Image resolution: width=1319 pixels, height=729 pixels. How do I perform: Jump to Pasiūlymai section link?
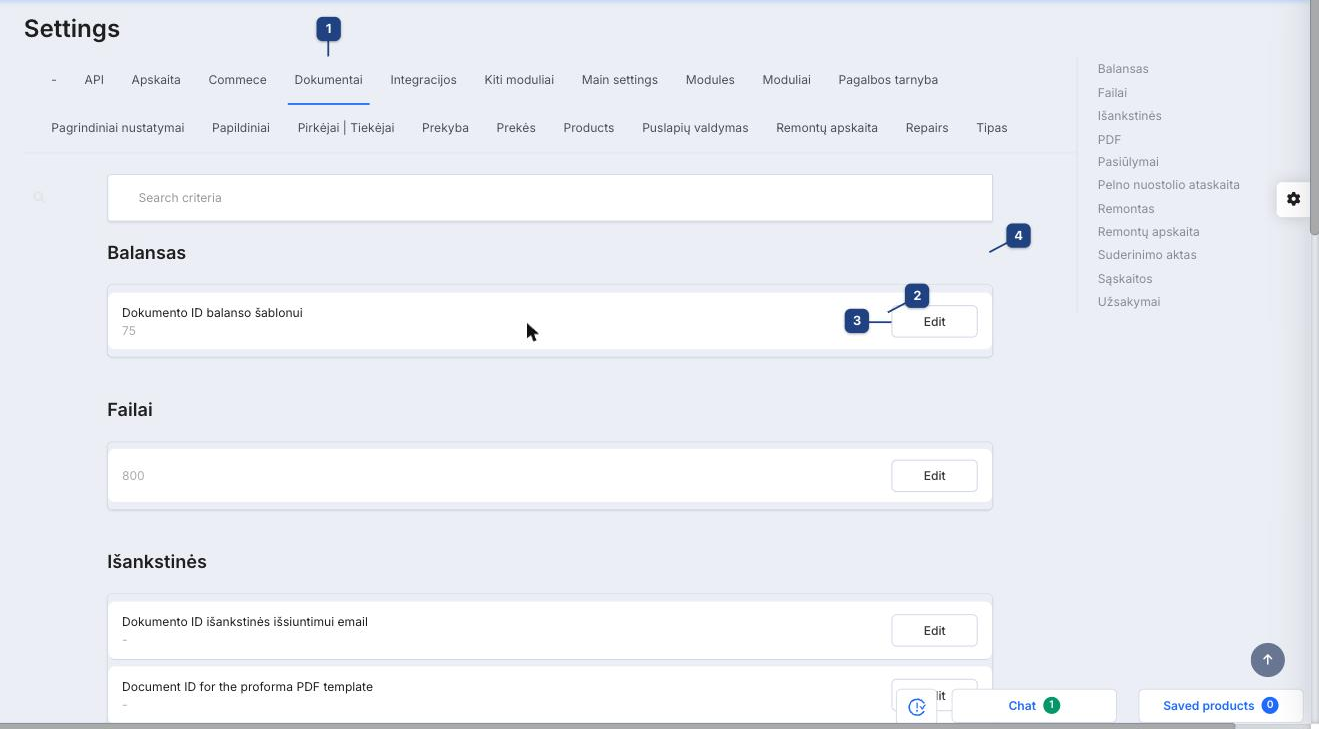[x=1128, y=162]
